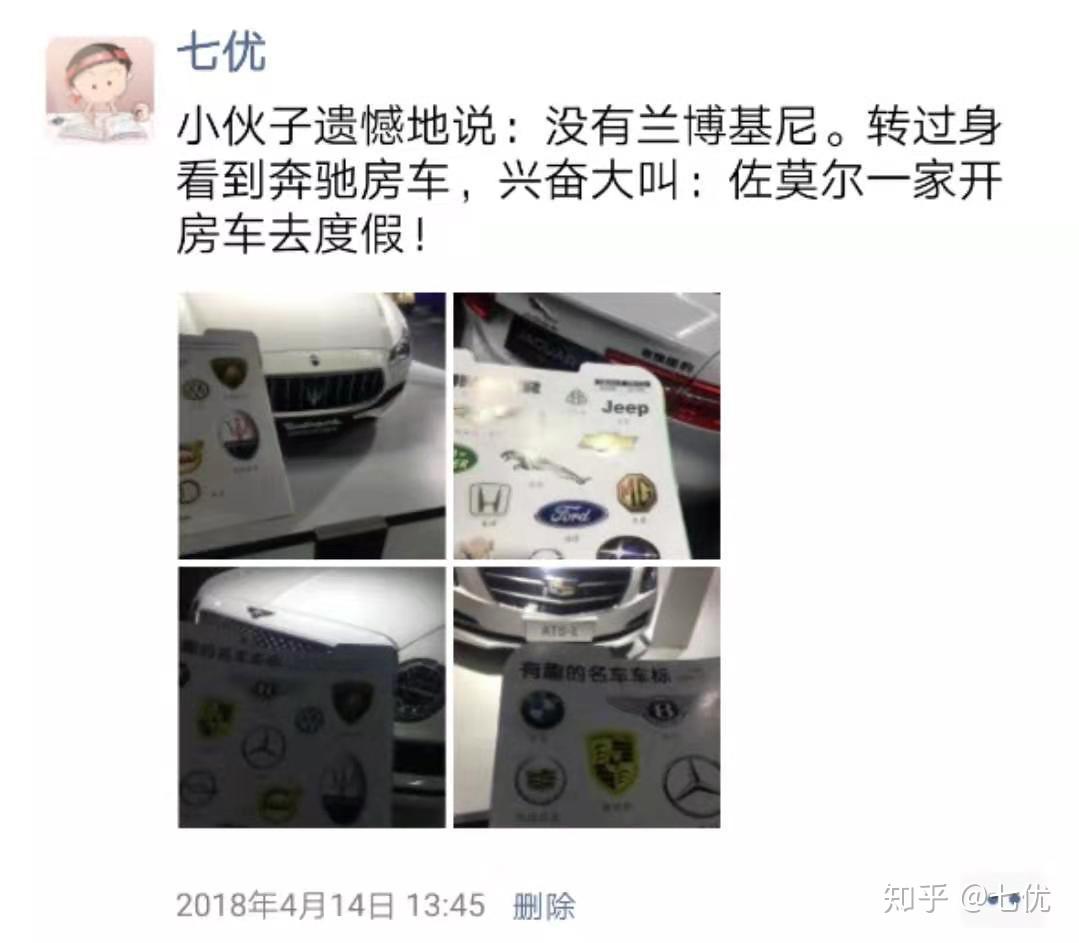Click the yellow Porsche crest logo

click(x=611, y=765)
